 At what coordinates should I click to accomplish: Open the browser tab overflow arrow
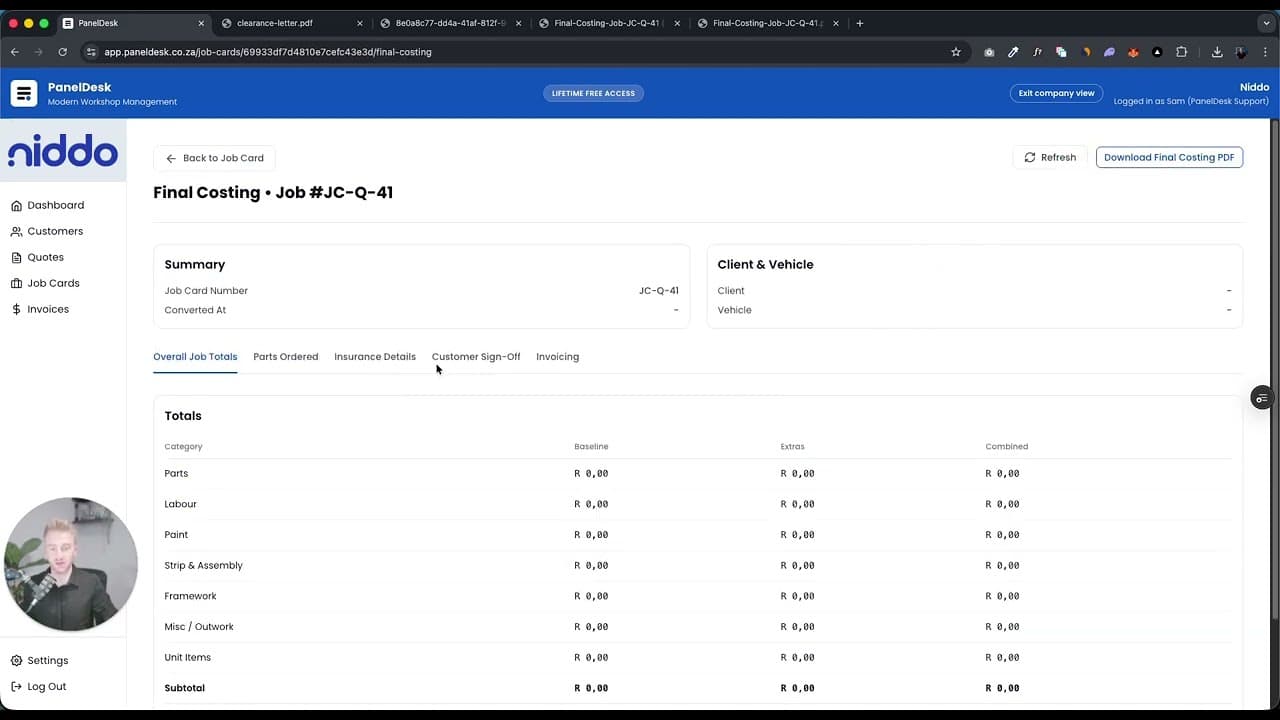pyautogui.click(x=1267, y=22)
